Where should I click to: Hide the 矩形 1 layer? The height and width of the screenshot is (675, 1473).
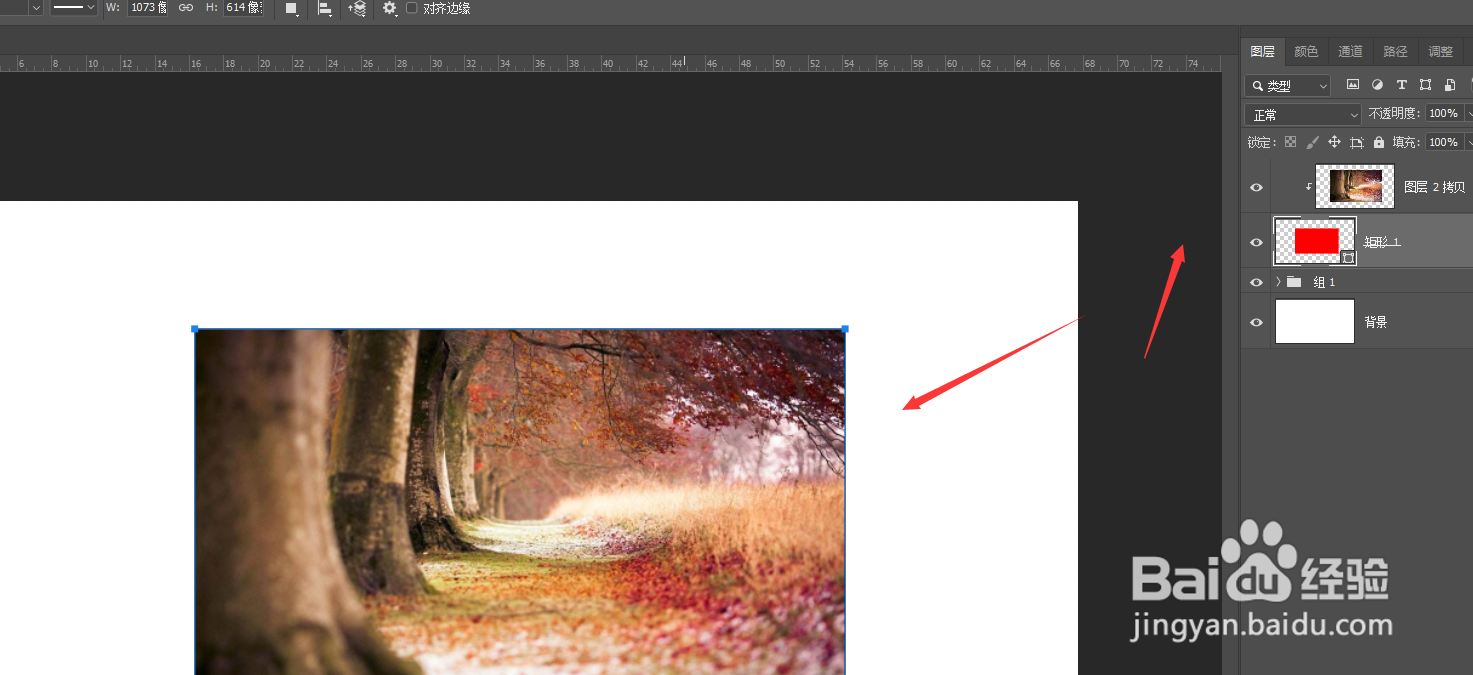pos(1257,242)
